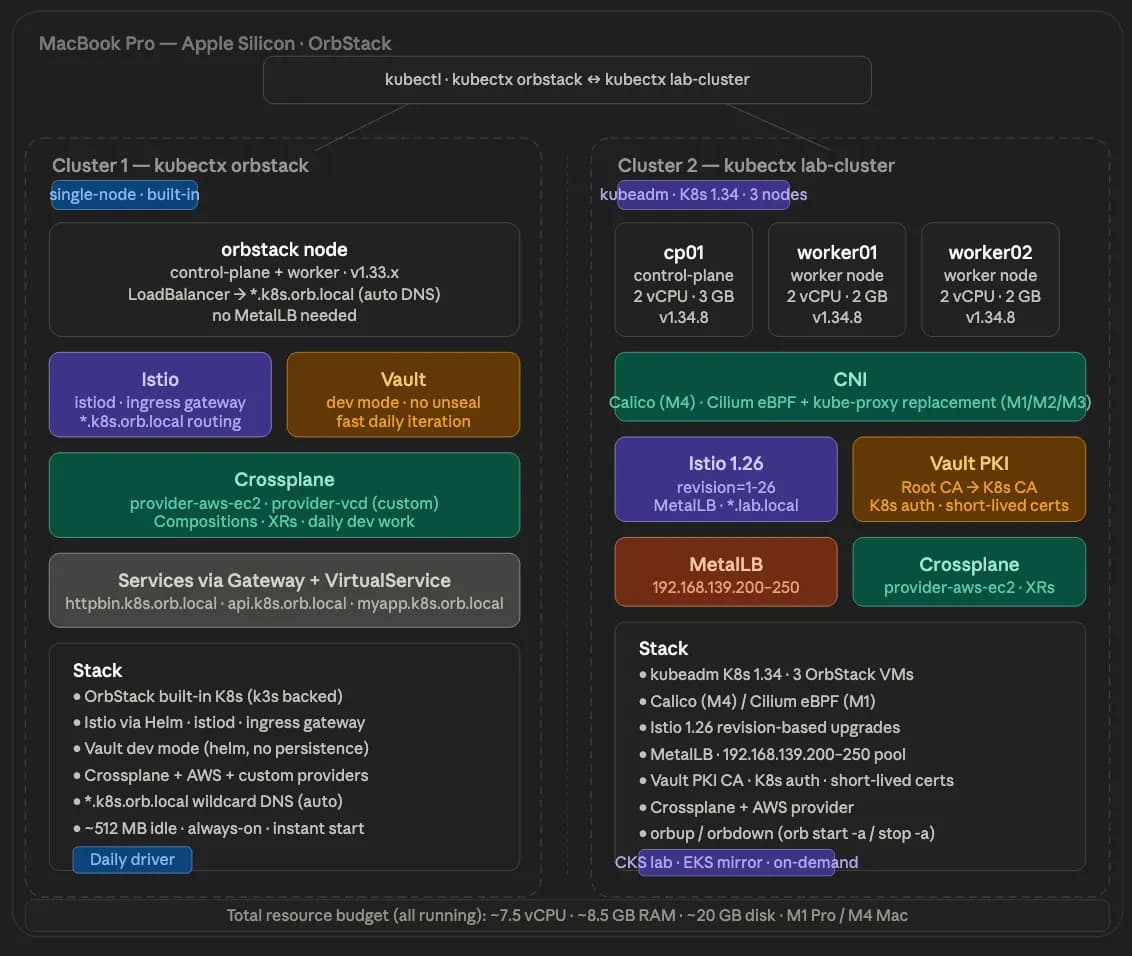Screen dimensions: 1132x956
Task: Click 'K8s auth · short-lived certs' in Vault PKI
Action: [x=969, y=505]
